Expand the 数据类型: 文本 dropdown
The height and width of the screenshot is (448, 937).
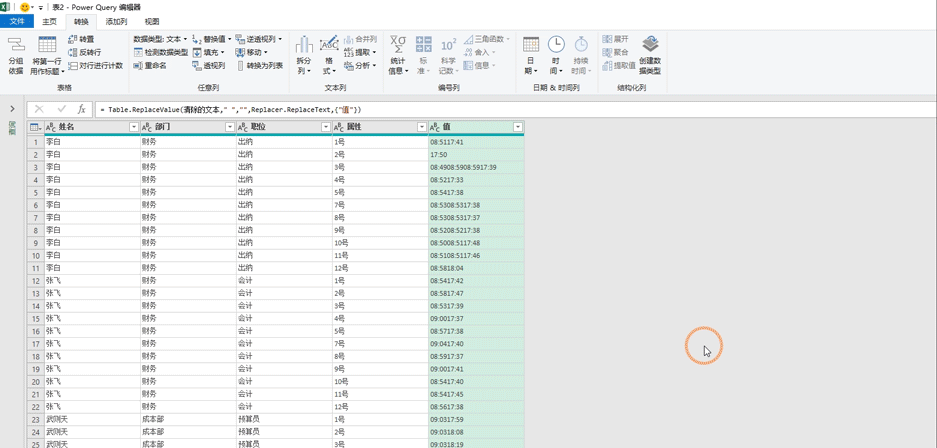(x=160, y=39)
